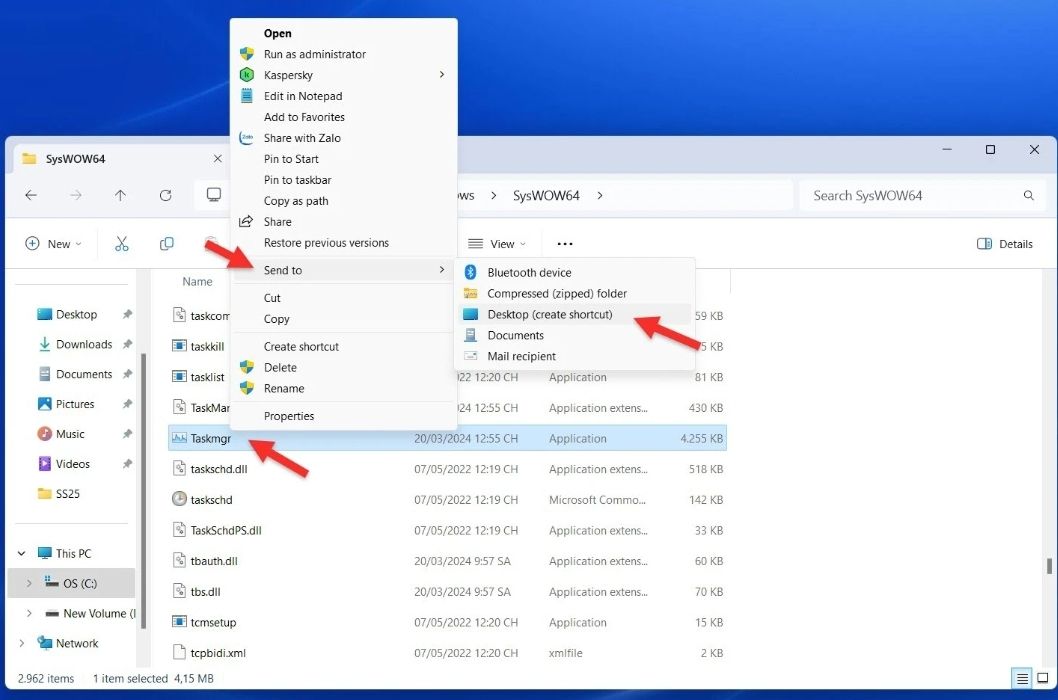The height and width of the screenshot is (700, 1058).
Task: Refresh the SysWOW64 folder using the refresh icon
Action: (166, 195)
